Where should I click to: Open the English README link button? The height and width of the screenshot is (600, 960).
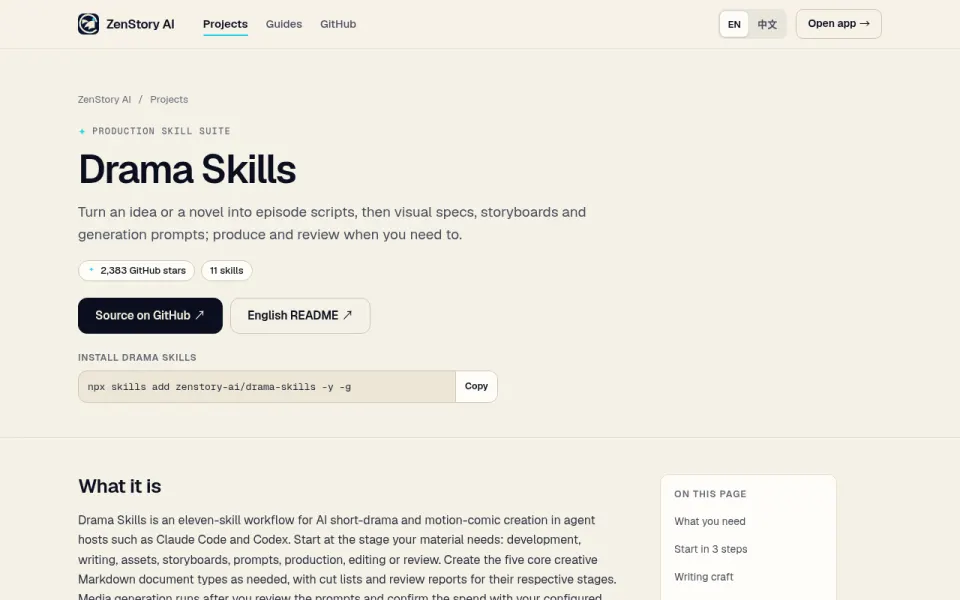point(300,316)
